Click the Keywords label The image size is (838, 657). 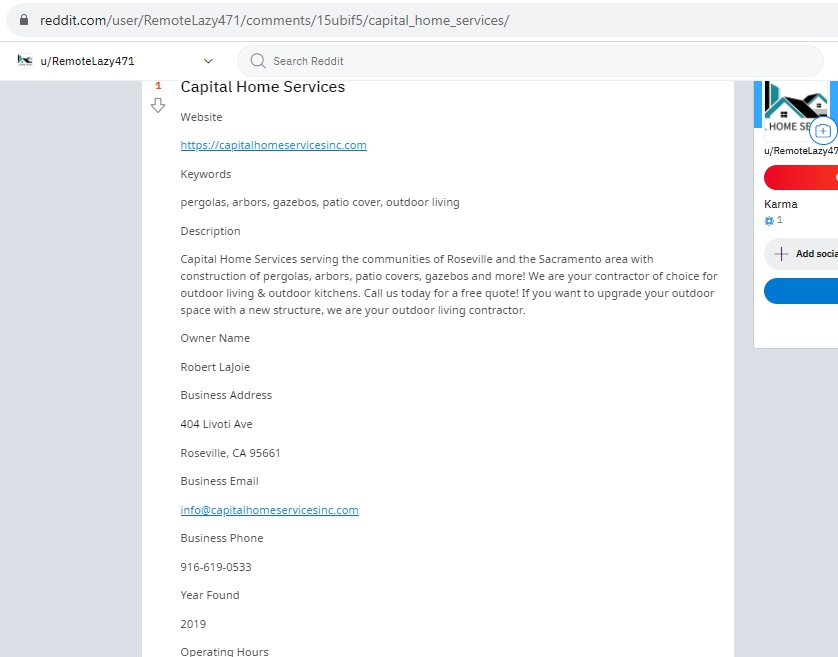coord(206,174)
